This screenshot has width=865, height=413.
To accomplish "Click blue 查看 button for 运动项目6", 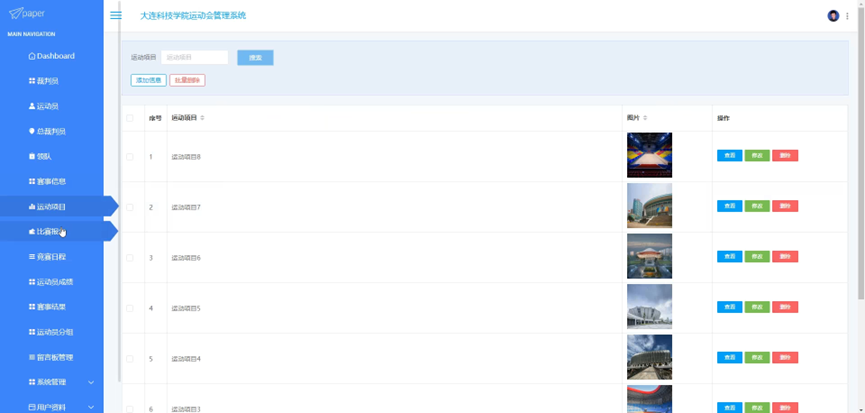I will (x=729, y=256).
